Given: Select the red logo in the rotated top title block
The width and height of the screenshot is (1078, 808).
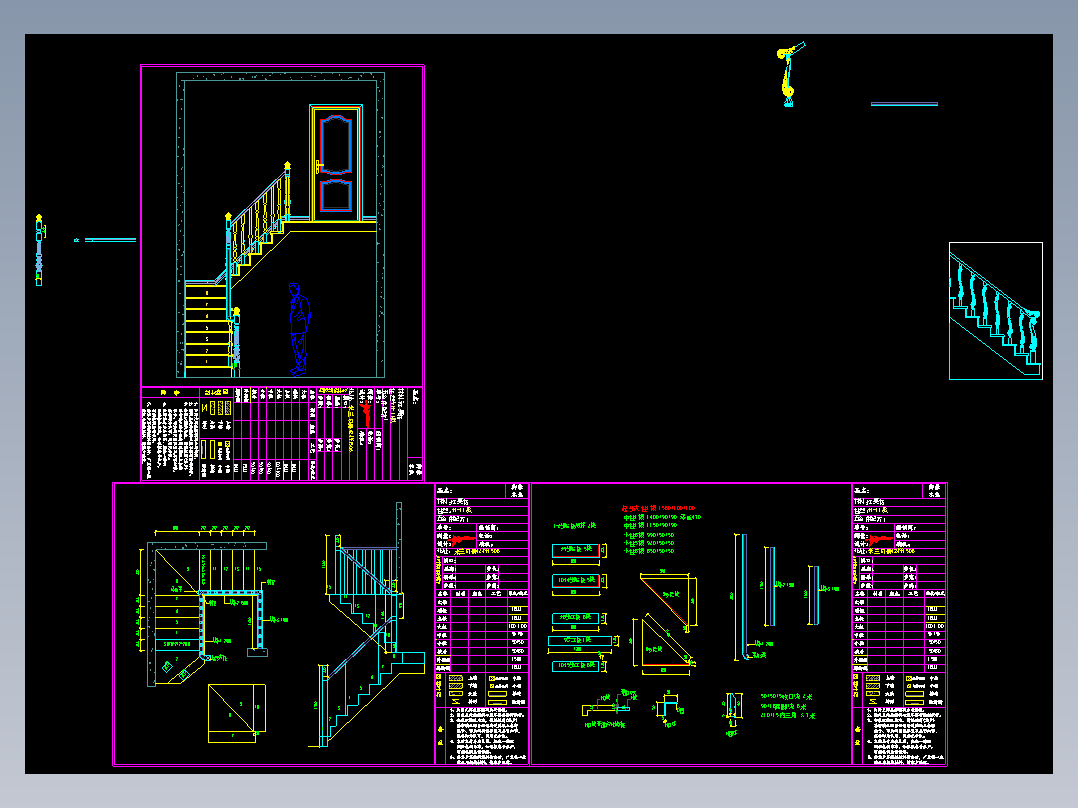Looking at the screenshot, I should coord(365,413).
